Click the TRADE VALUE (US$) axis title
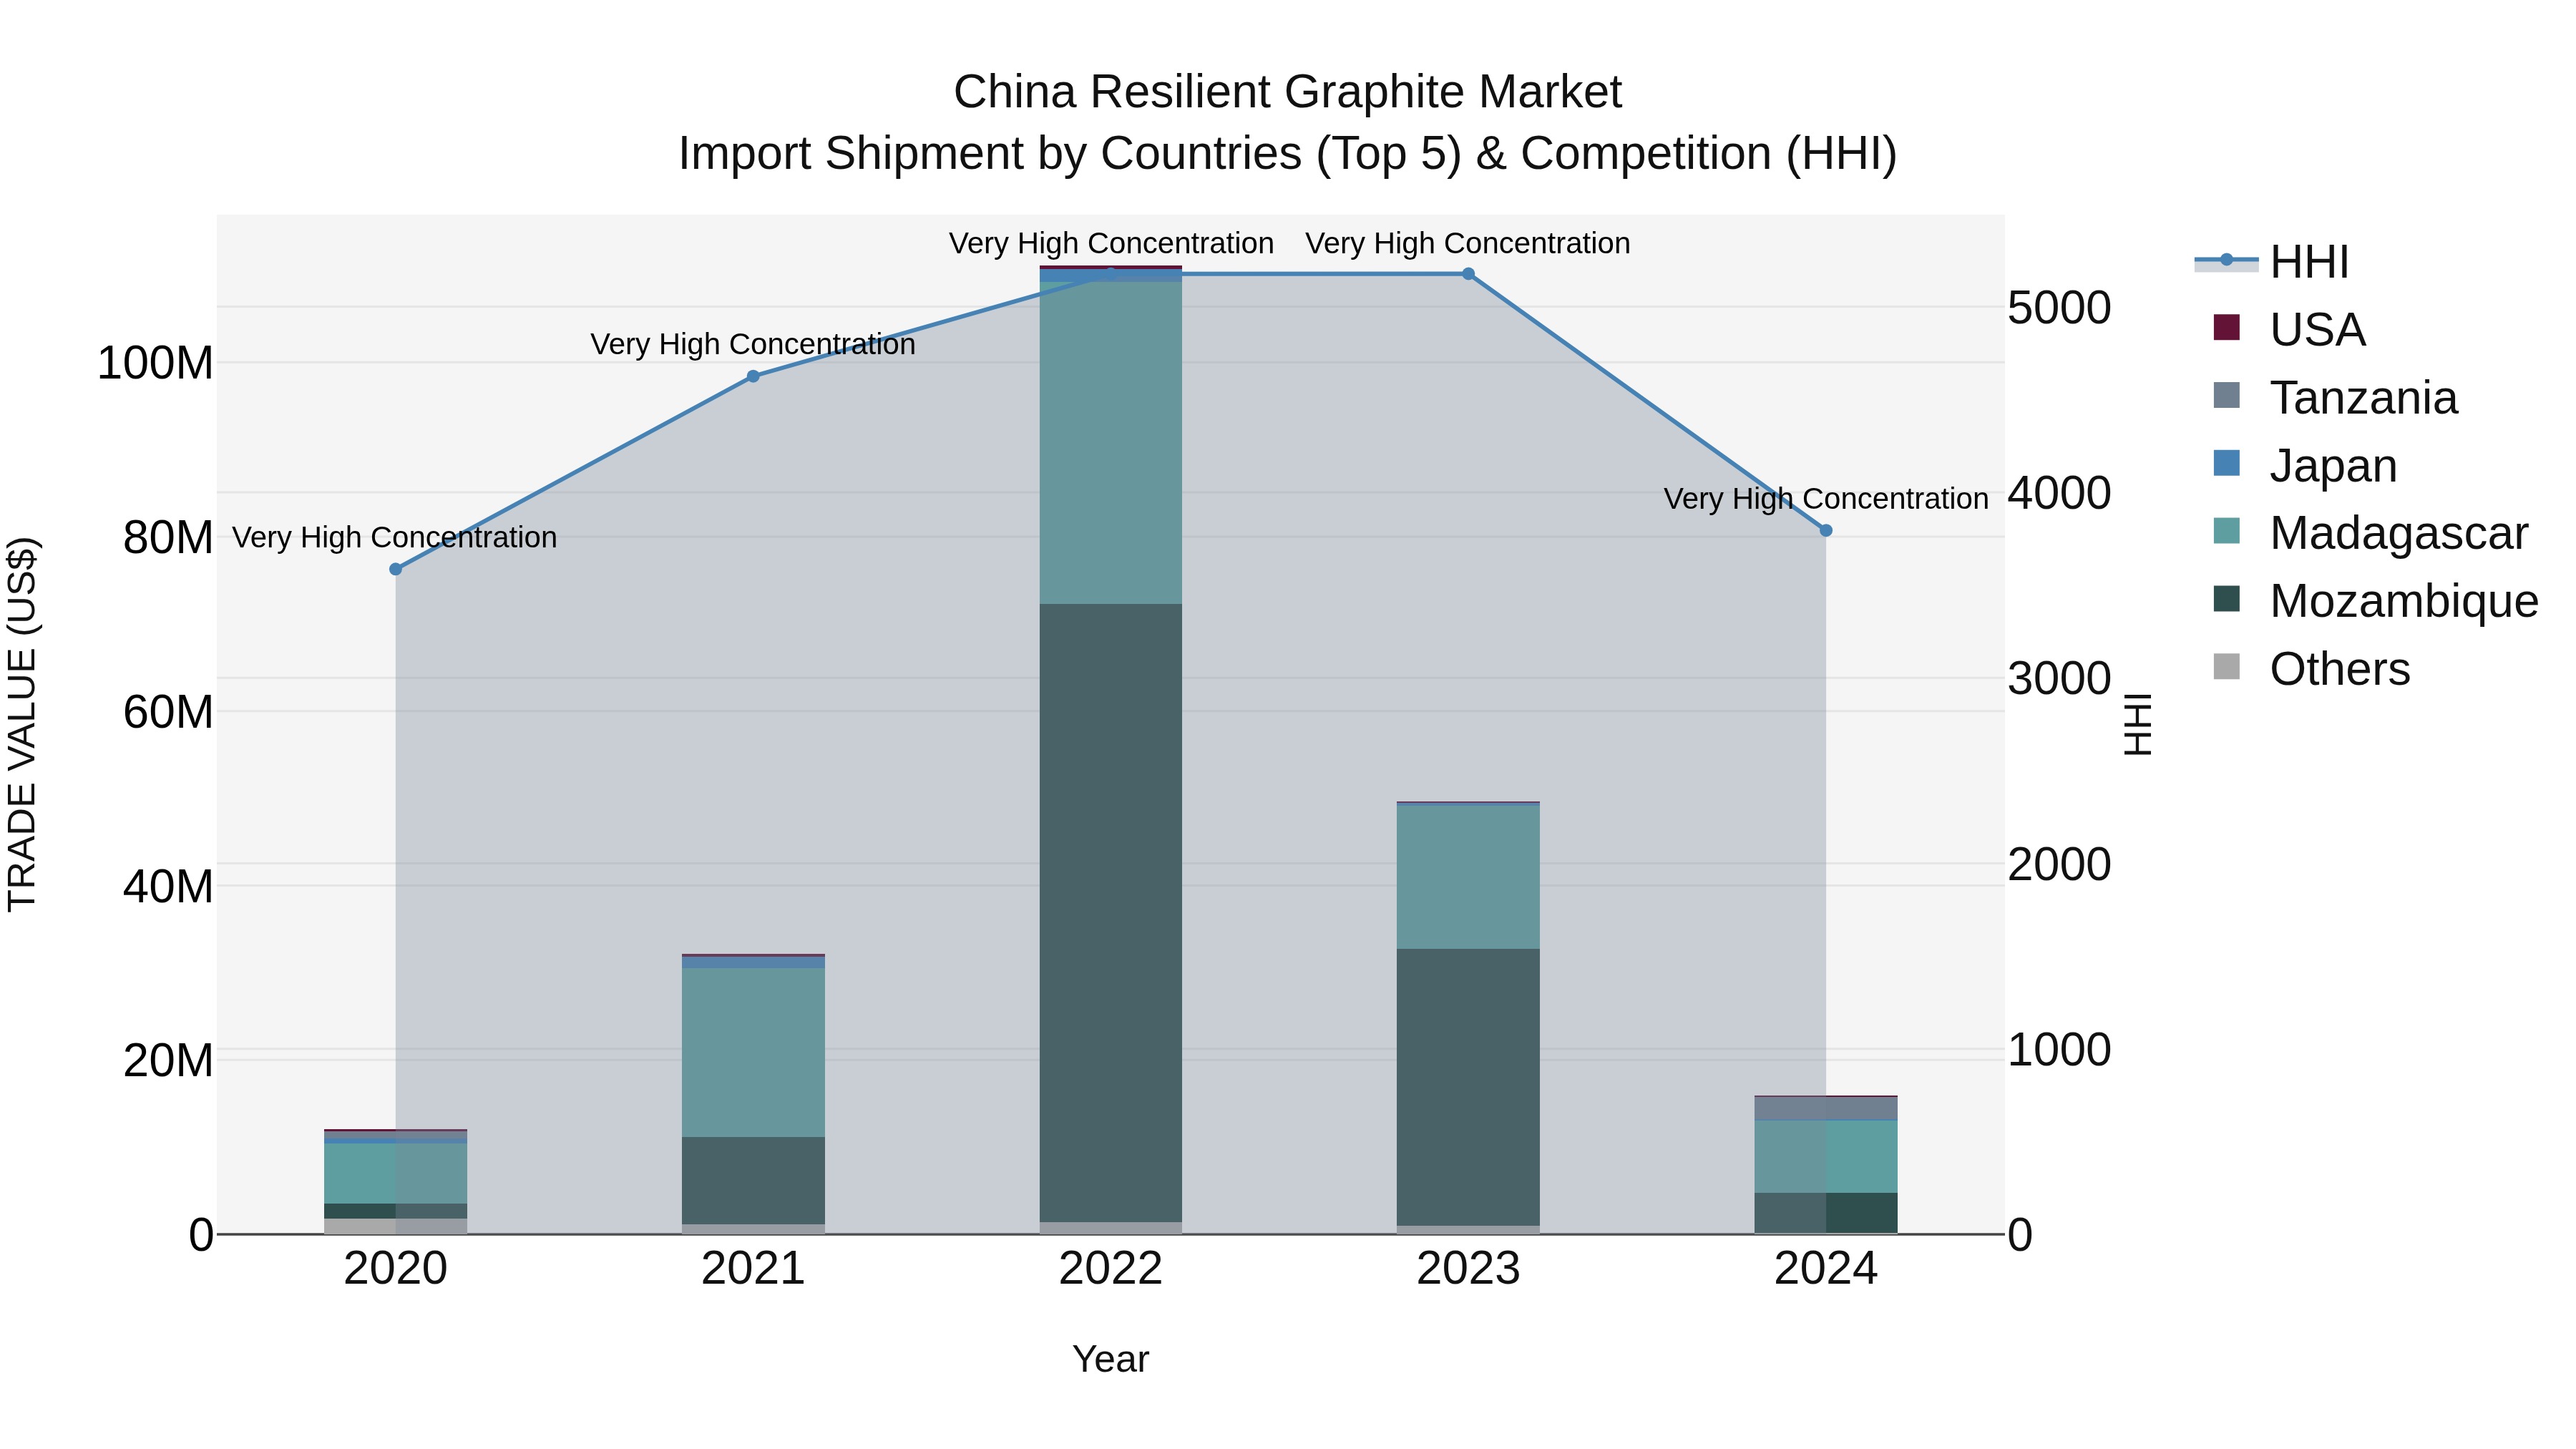 [22, 724]
